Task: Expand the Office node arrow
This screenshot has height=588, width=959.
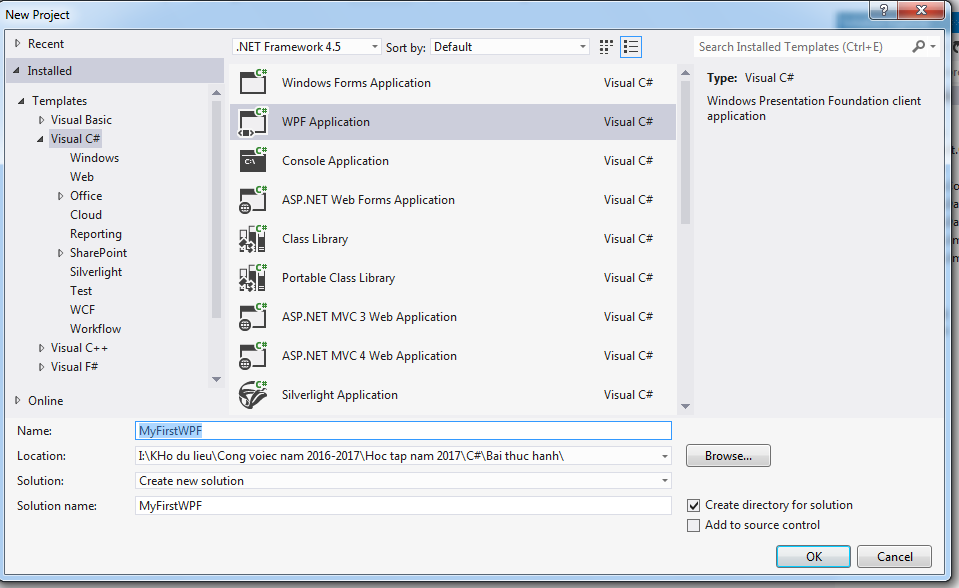Action: [60, 196]
